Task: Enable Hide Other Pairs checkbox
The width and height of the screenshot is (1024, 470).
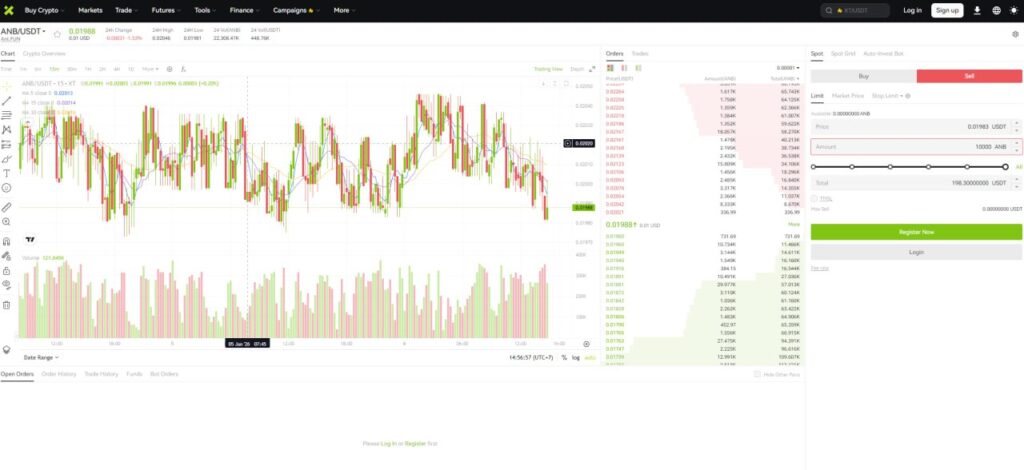Action: (x=758, y=374)
